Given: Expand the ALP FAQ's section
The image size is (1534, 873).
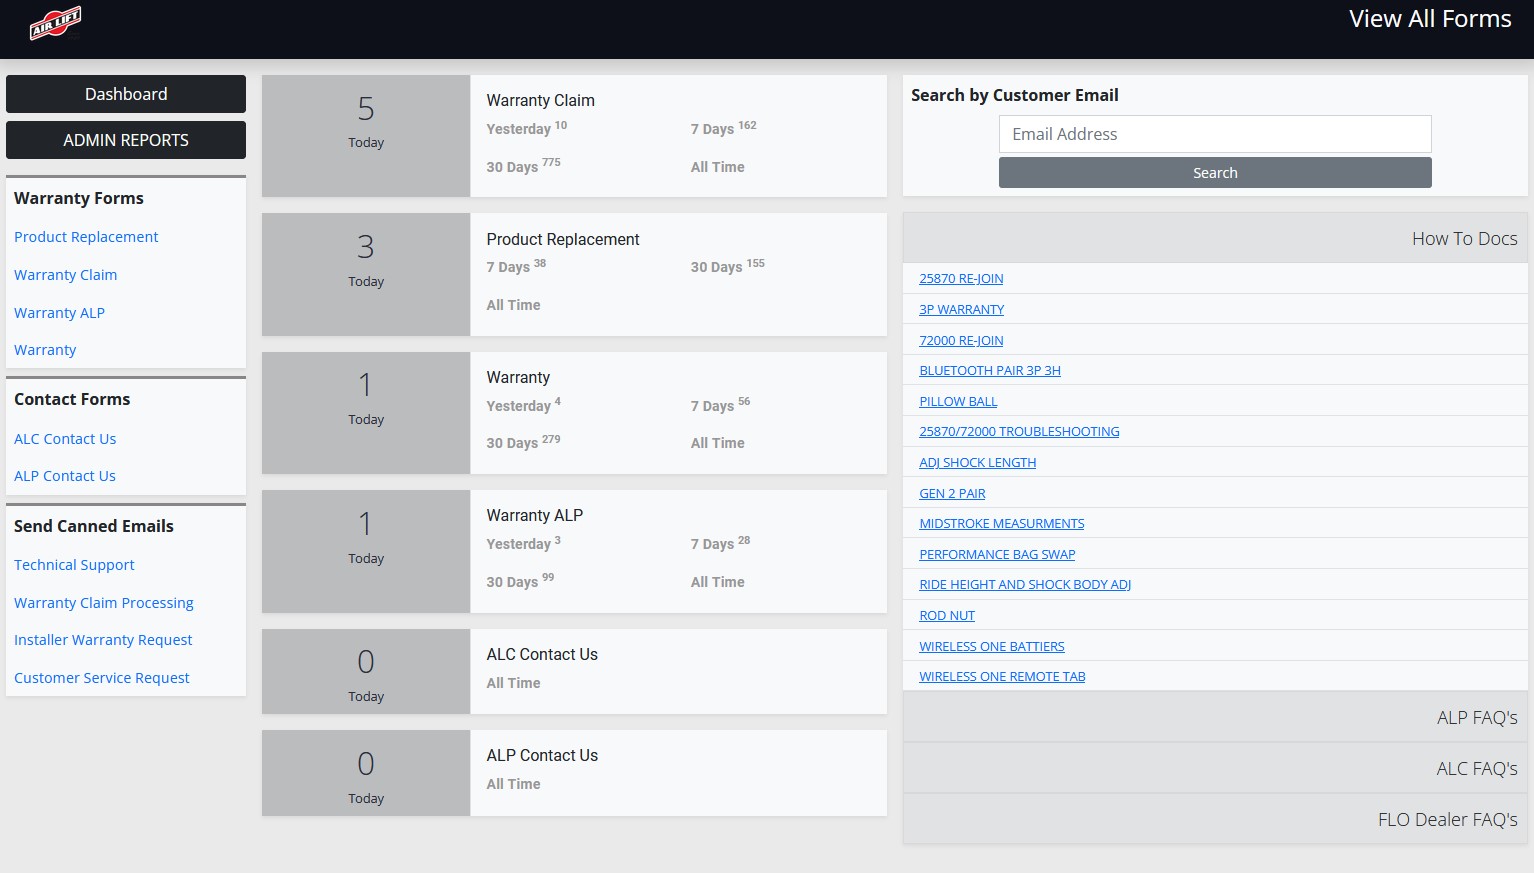Looking at the screenshot, I should (1215, 717).
